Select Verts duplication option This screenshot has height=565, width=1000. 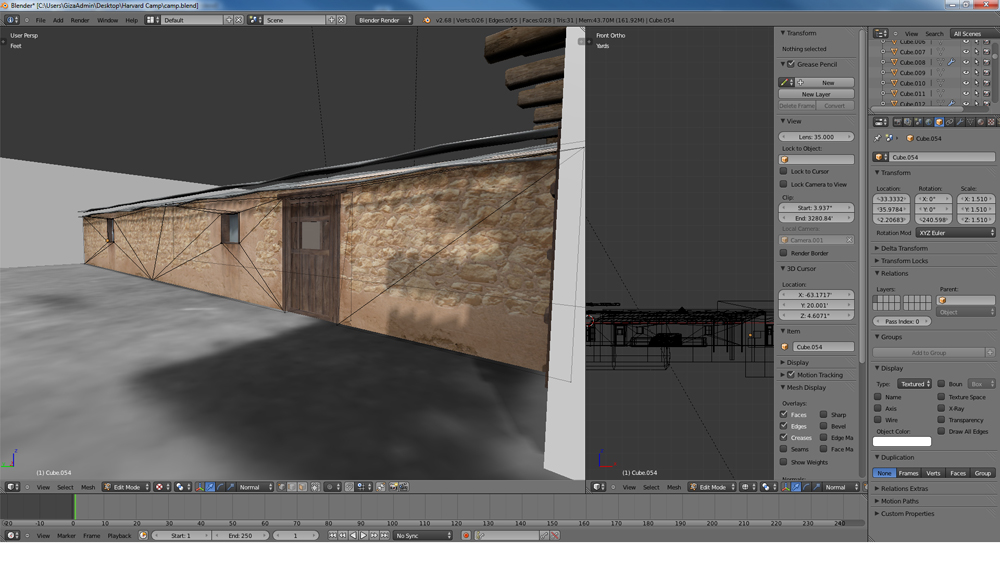(933, 473)
